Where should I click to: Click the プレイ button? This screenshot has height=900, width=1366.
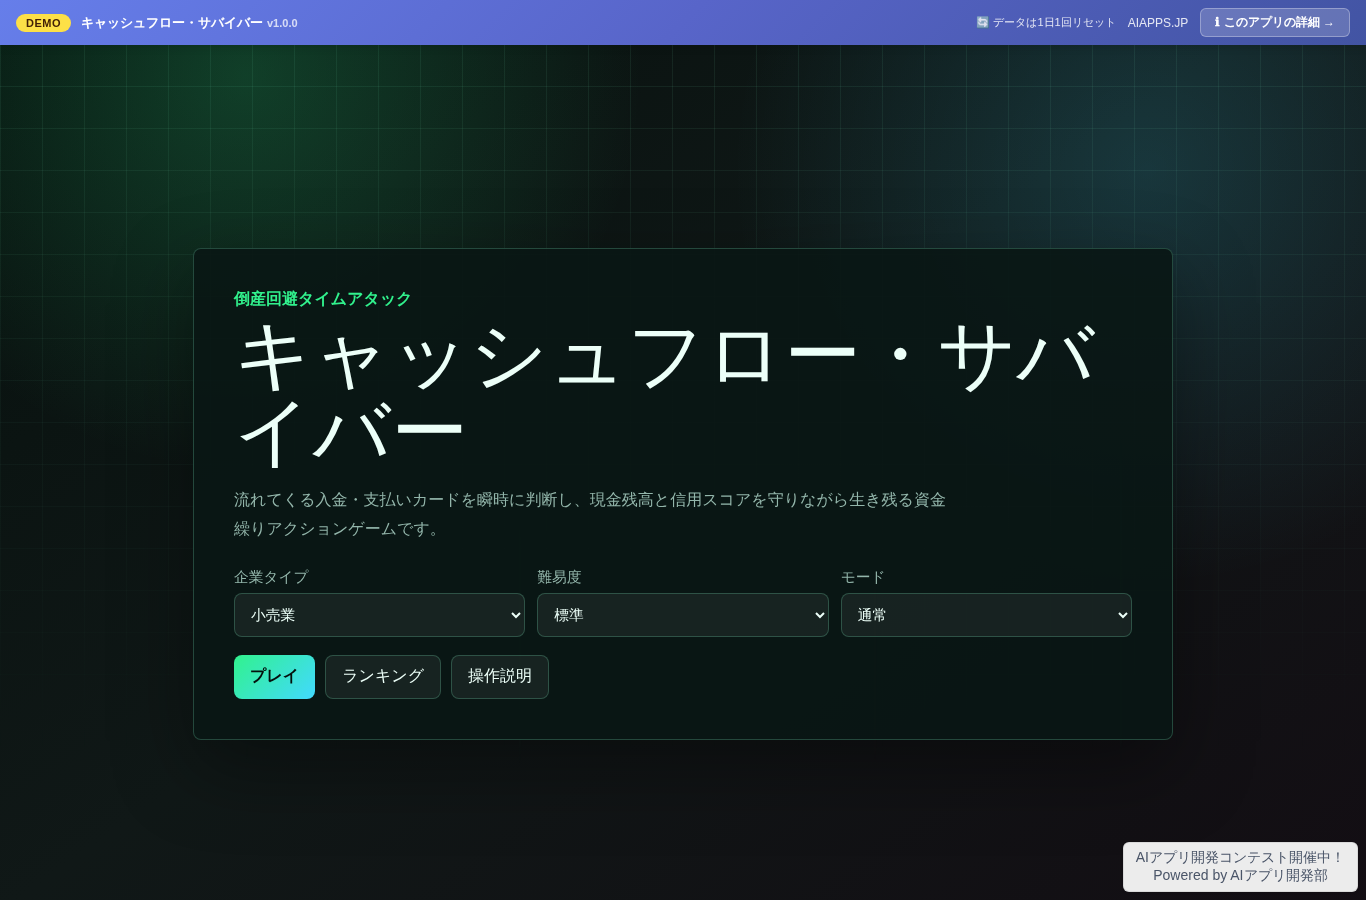pyautogui.click(x=274, y=677)
